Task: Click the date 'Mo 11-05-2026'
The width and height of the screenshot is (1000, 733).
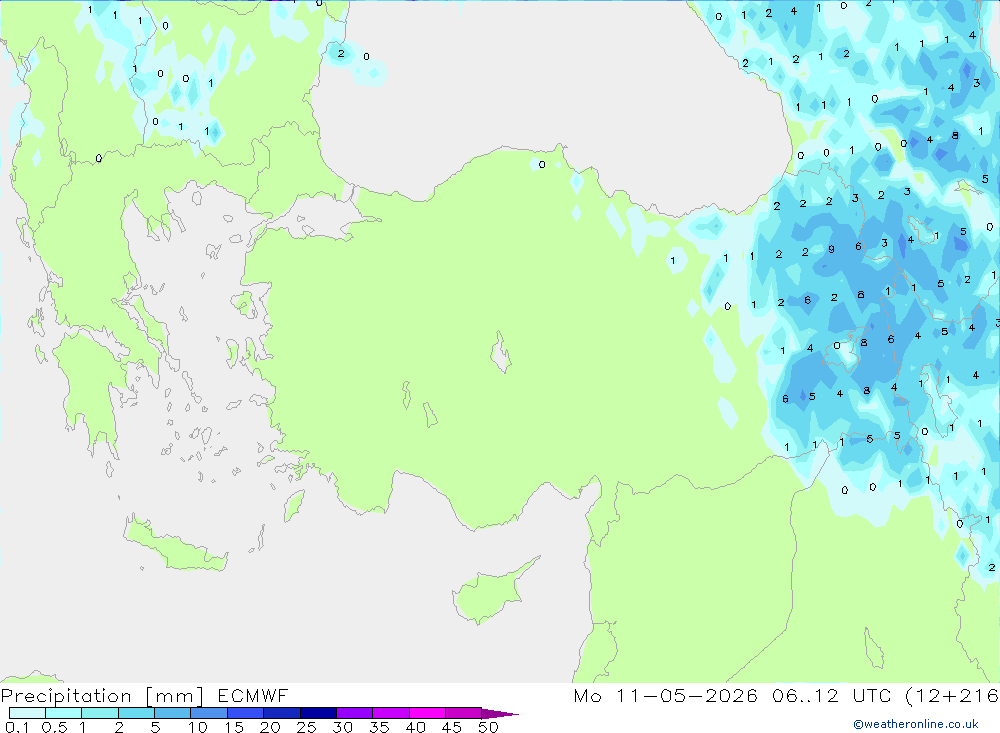Action: pos(666,695)
